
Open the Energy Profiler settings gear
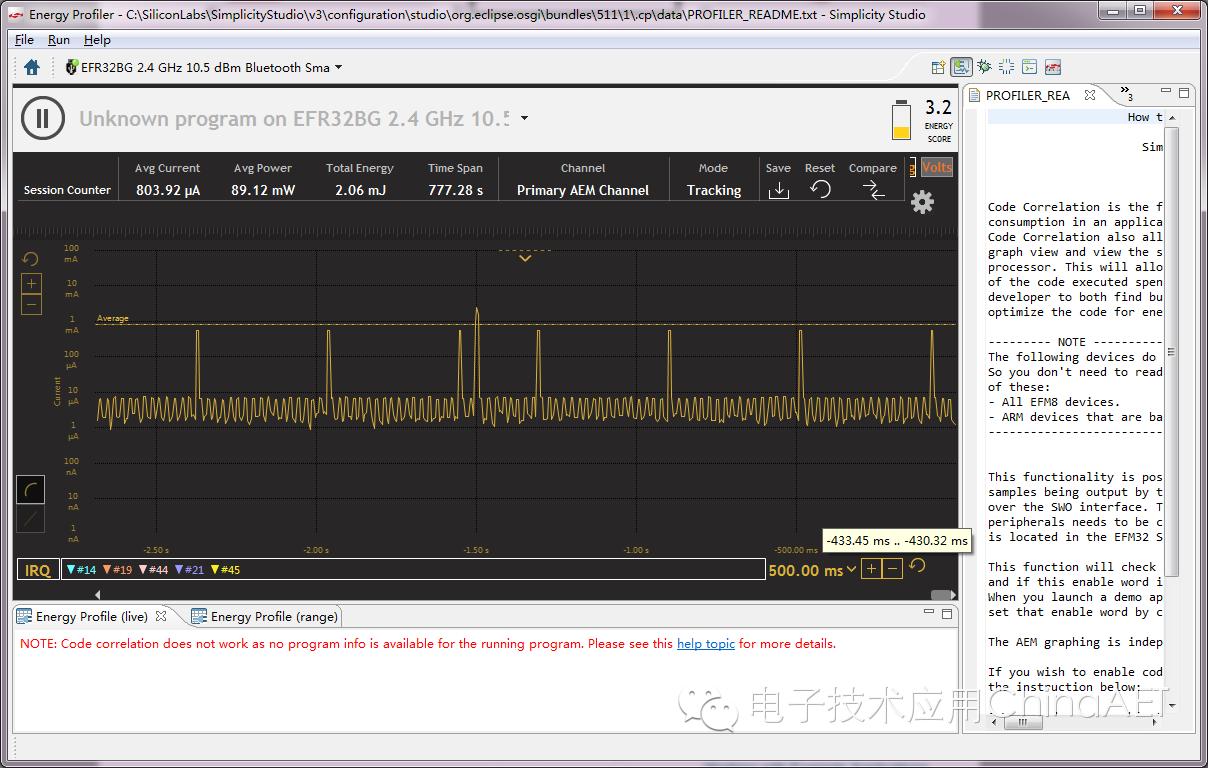(x=921, y=201)
